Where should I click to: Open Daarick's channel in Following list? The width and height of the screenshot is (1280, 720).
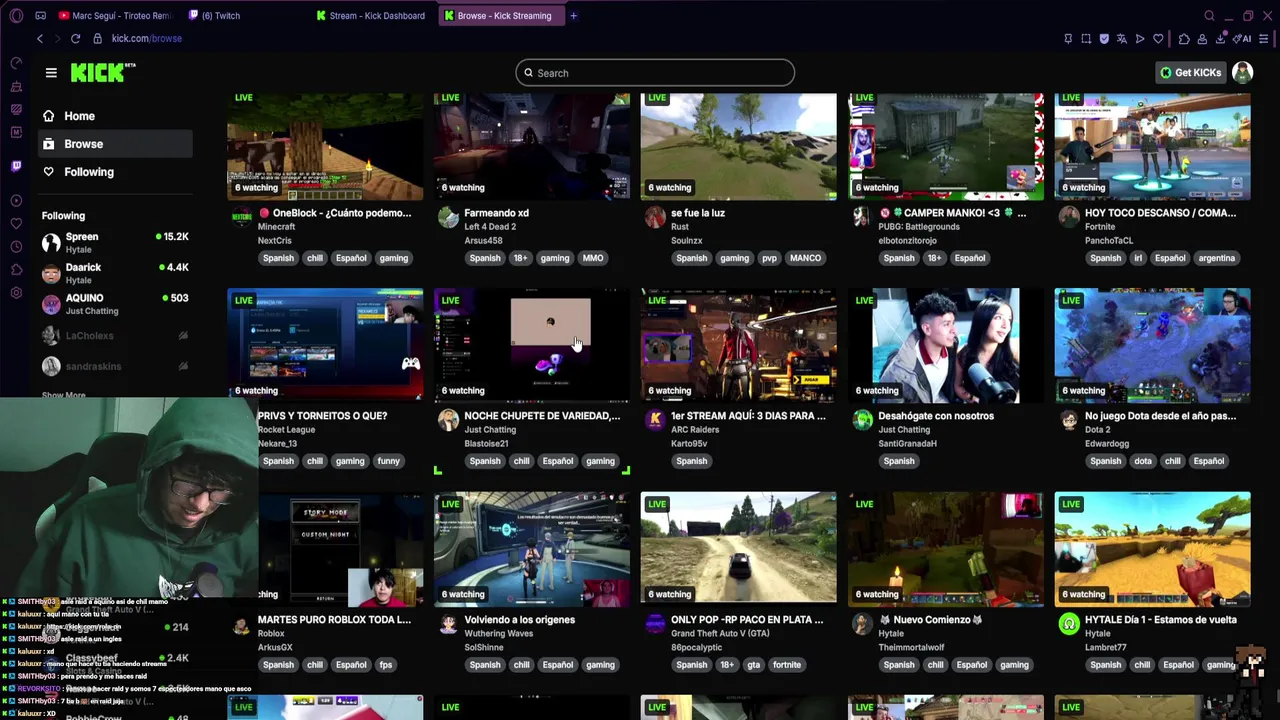pyautogui.click(x=116, y=273)
